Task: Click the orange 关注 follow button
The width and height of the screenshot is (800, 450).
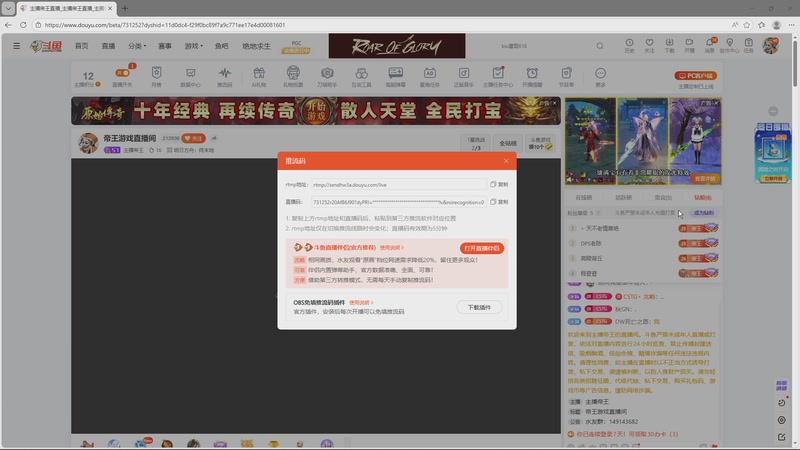Action: coord(193,138)
